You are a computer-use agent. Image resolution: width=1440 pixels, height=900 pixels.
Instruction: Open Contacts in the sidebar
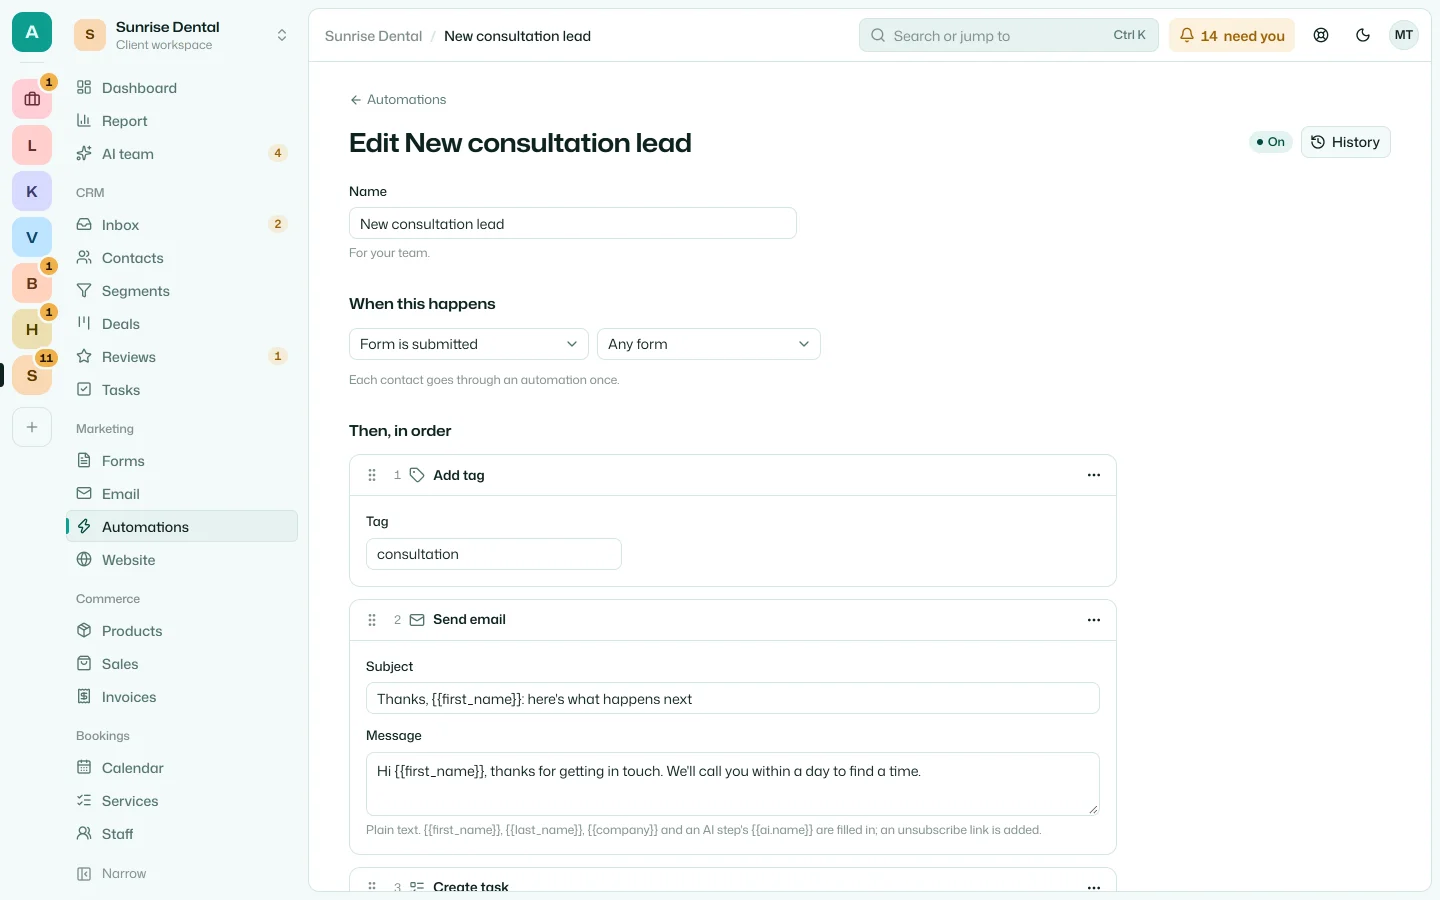(182, 258)
